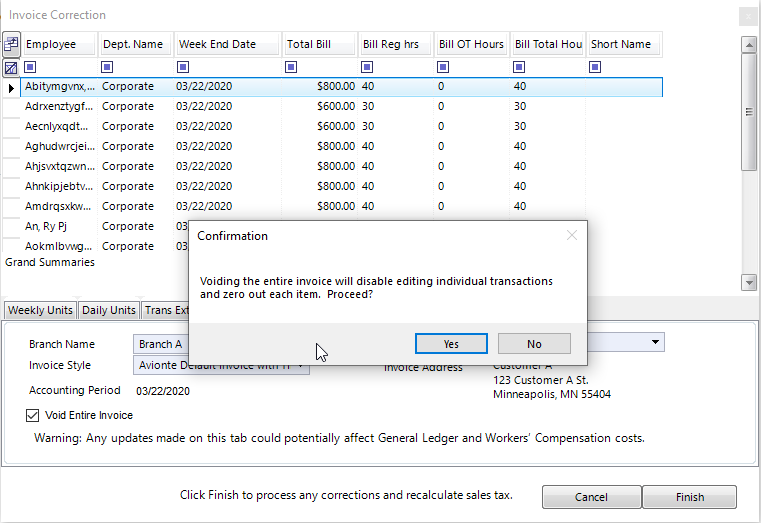Open Total Bill column filter operator icon
Viewport: 761px width, 523px height.
[291, 67]
